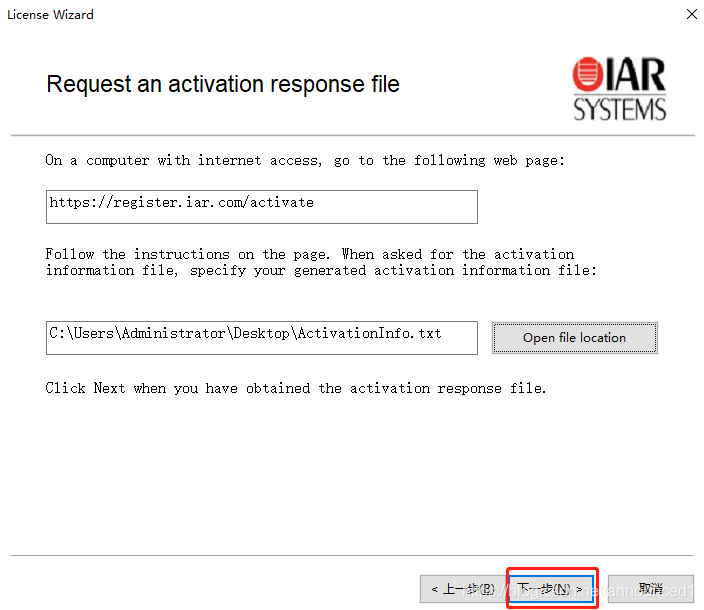Image resolution: width=704 pixels, height=610 pixels.
Task: Click the 'Request an activation response file' heading
Action: tap(223, 84)
